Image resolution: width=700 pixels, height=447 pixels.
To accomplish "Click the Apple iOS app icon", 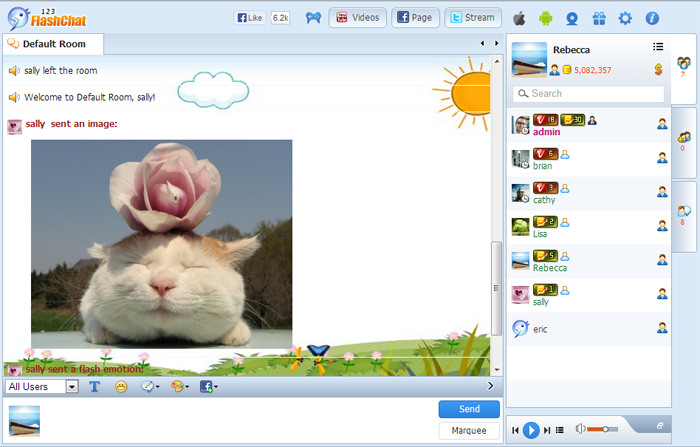I will coord(519,18).
